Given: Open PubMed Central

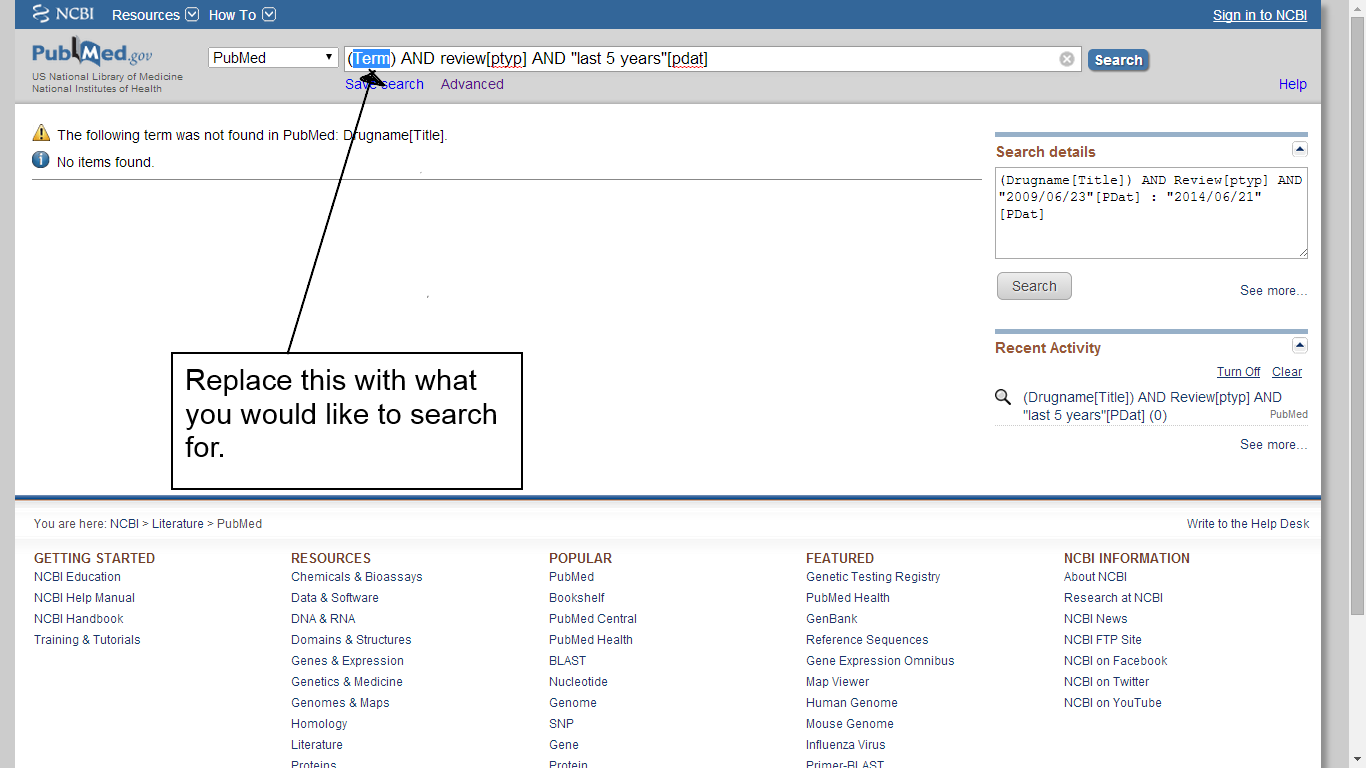Looking at the screenshot, I should pos(593,619).
